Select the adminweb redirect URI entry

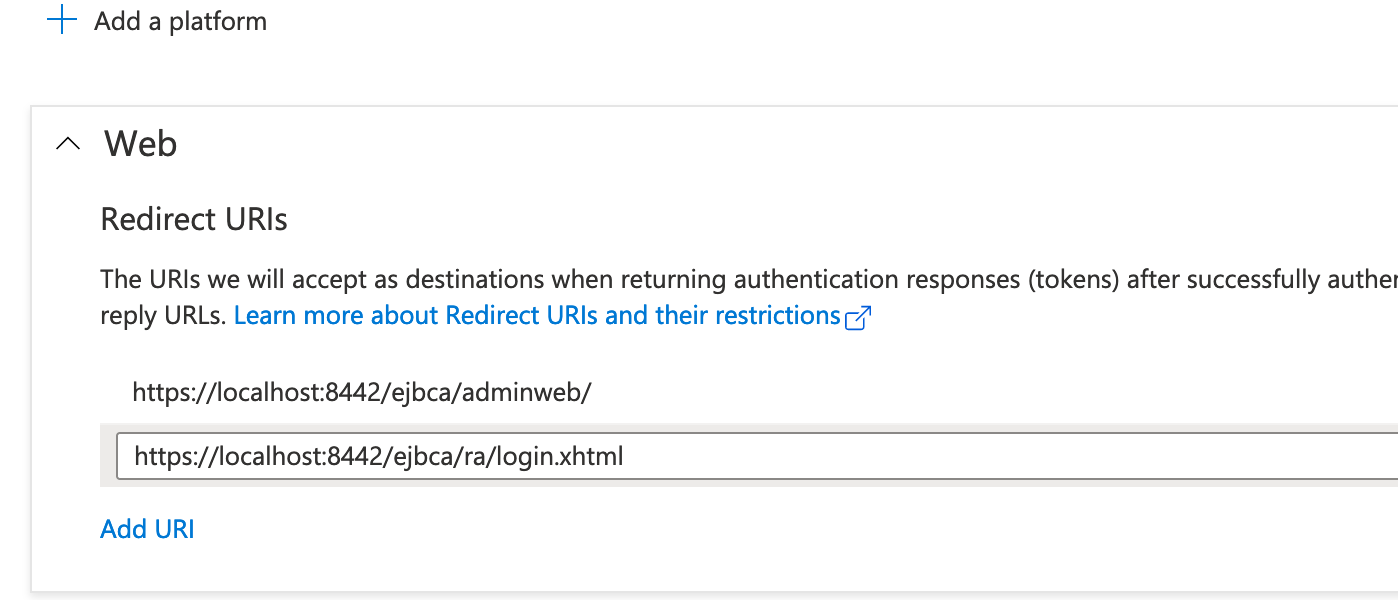click(x=361, y=392)
